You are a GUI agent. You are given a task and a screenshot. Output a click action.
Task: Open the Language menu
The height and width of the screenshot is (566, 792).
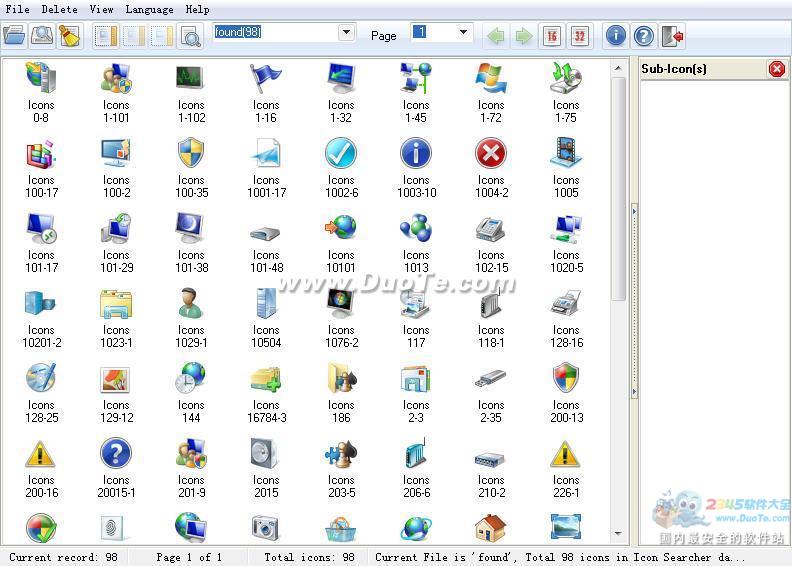tap(149, 9)
